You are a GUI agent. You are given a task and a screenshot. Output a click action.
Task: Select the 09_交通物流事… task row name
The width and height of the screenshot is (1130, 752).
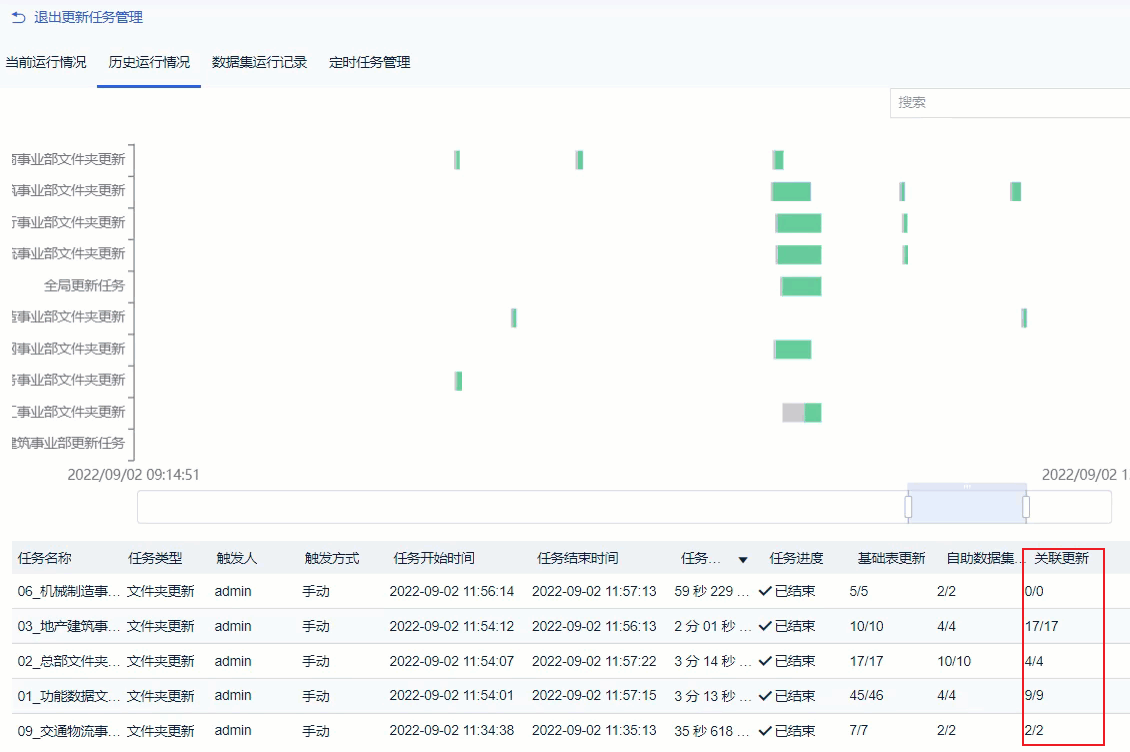click(69, 730)
